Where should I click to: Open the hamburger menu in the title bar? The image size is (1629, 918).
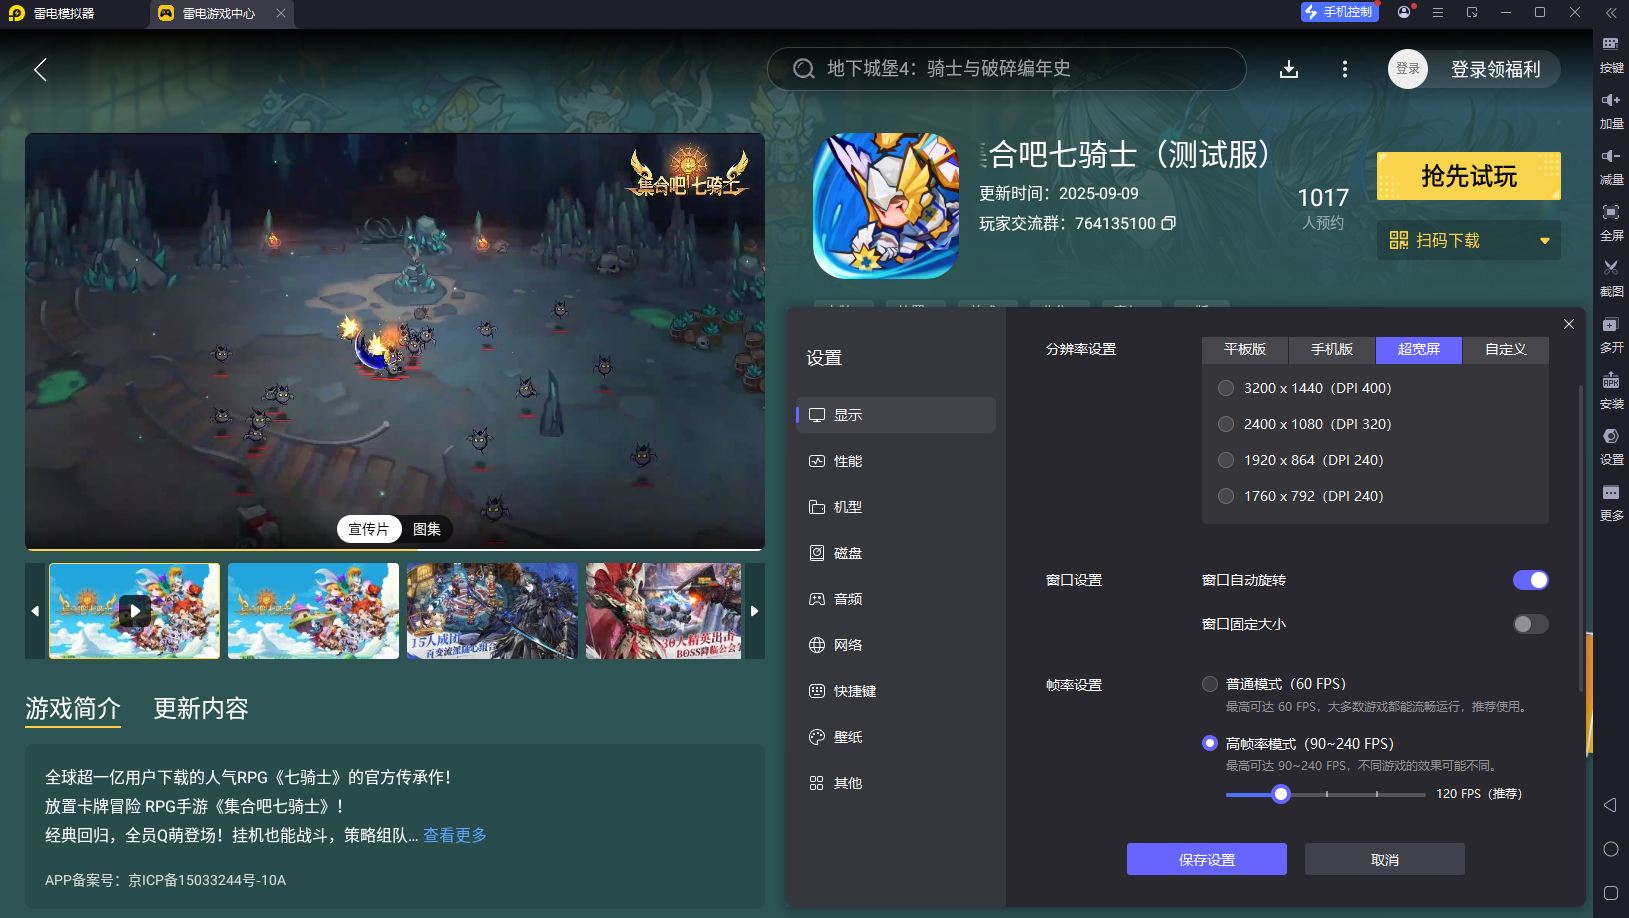[x=1438, y=12]
